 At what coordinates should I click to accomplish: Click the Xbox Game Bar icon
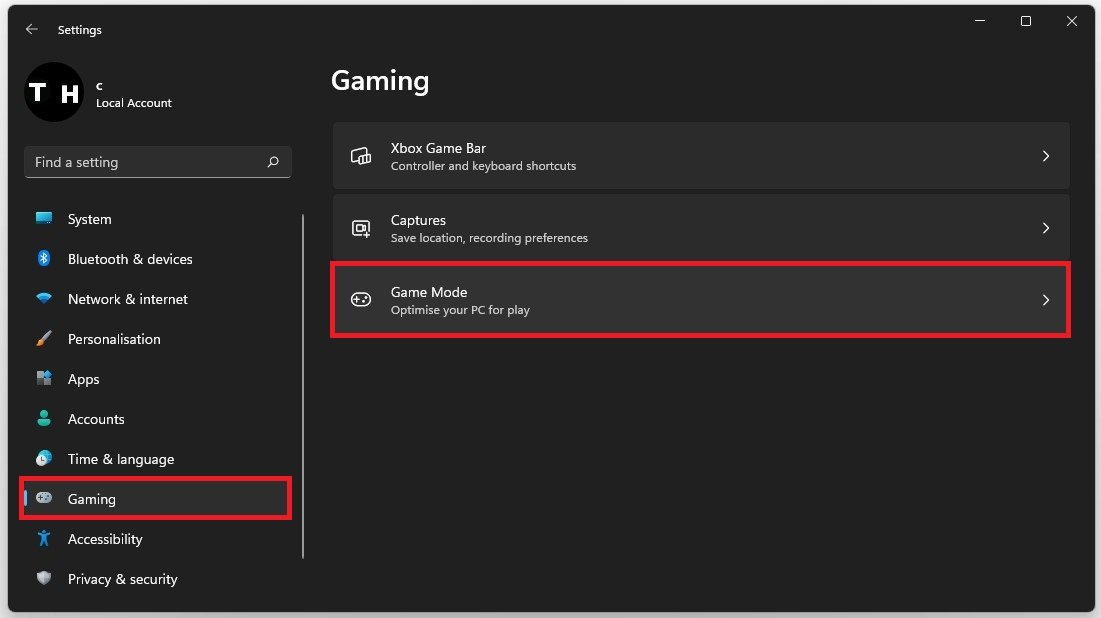tap(361, 156)
